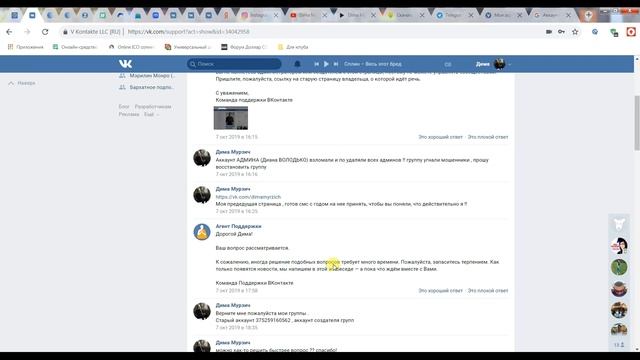Mark 17:58 agent reply as bad answer

(x=488, y=291)
